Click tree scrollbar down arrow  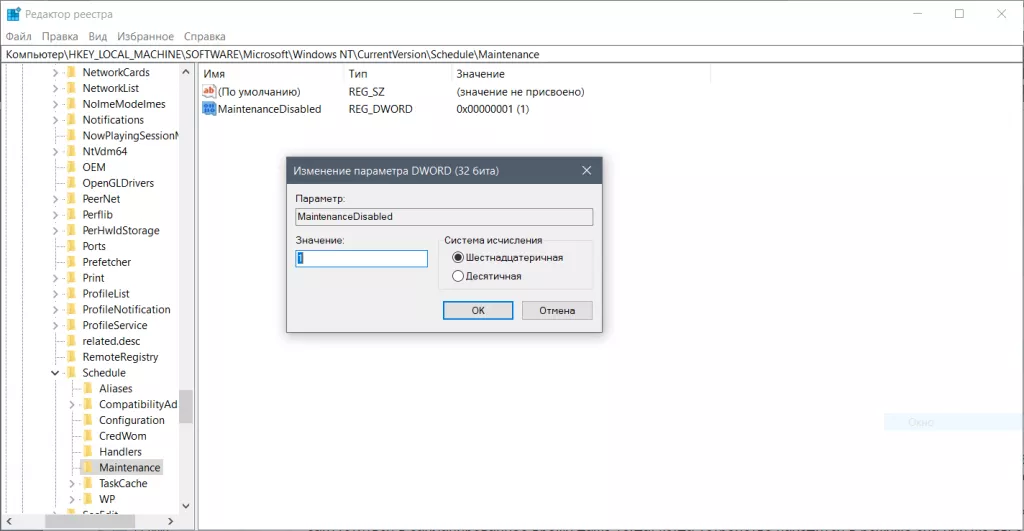186,506
